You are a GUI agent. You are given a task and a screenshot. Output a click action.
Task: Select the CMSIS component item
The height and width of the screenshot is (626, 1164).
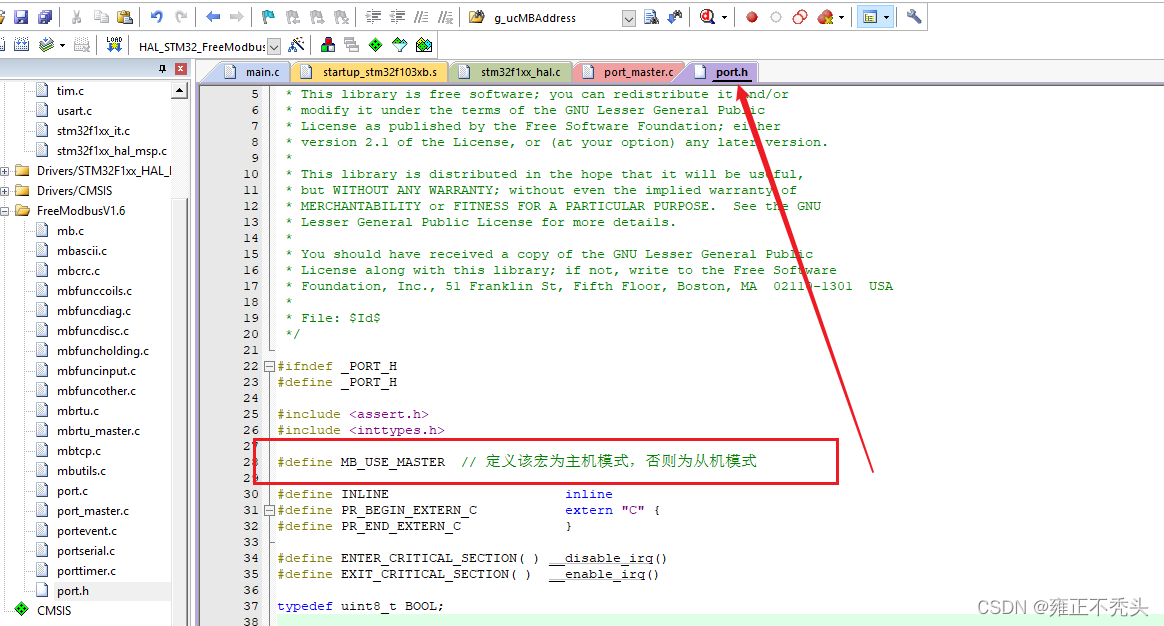[x=53, y=610]
